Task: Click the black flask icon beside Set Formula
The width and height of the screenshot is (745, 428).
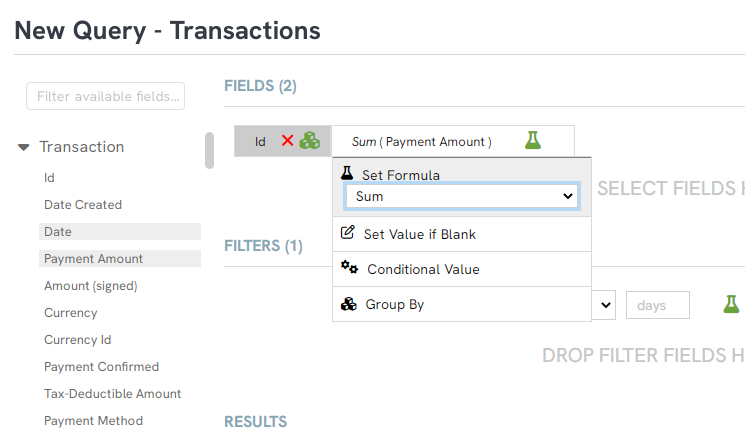Action: (x=347, y=173)
